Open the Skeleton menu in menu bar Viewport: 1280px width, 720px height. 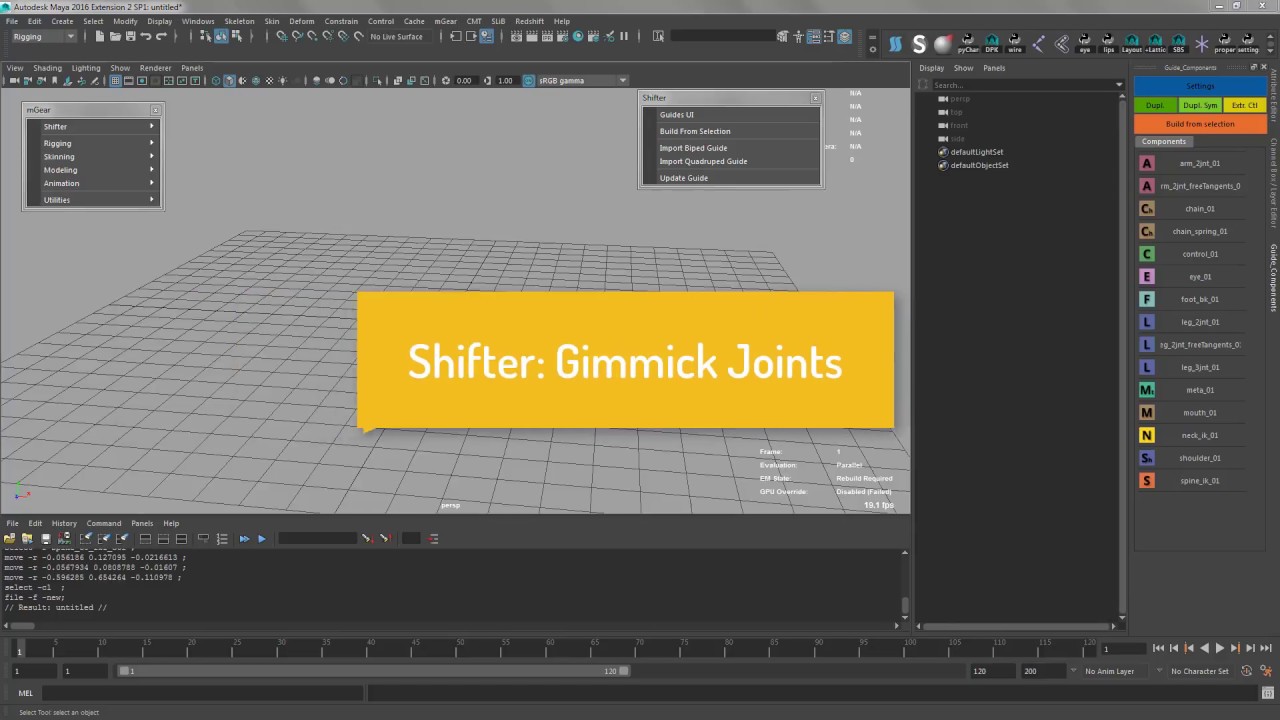coord(239,21)
